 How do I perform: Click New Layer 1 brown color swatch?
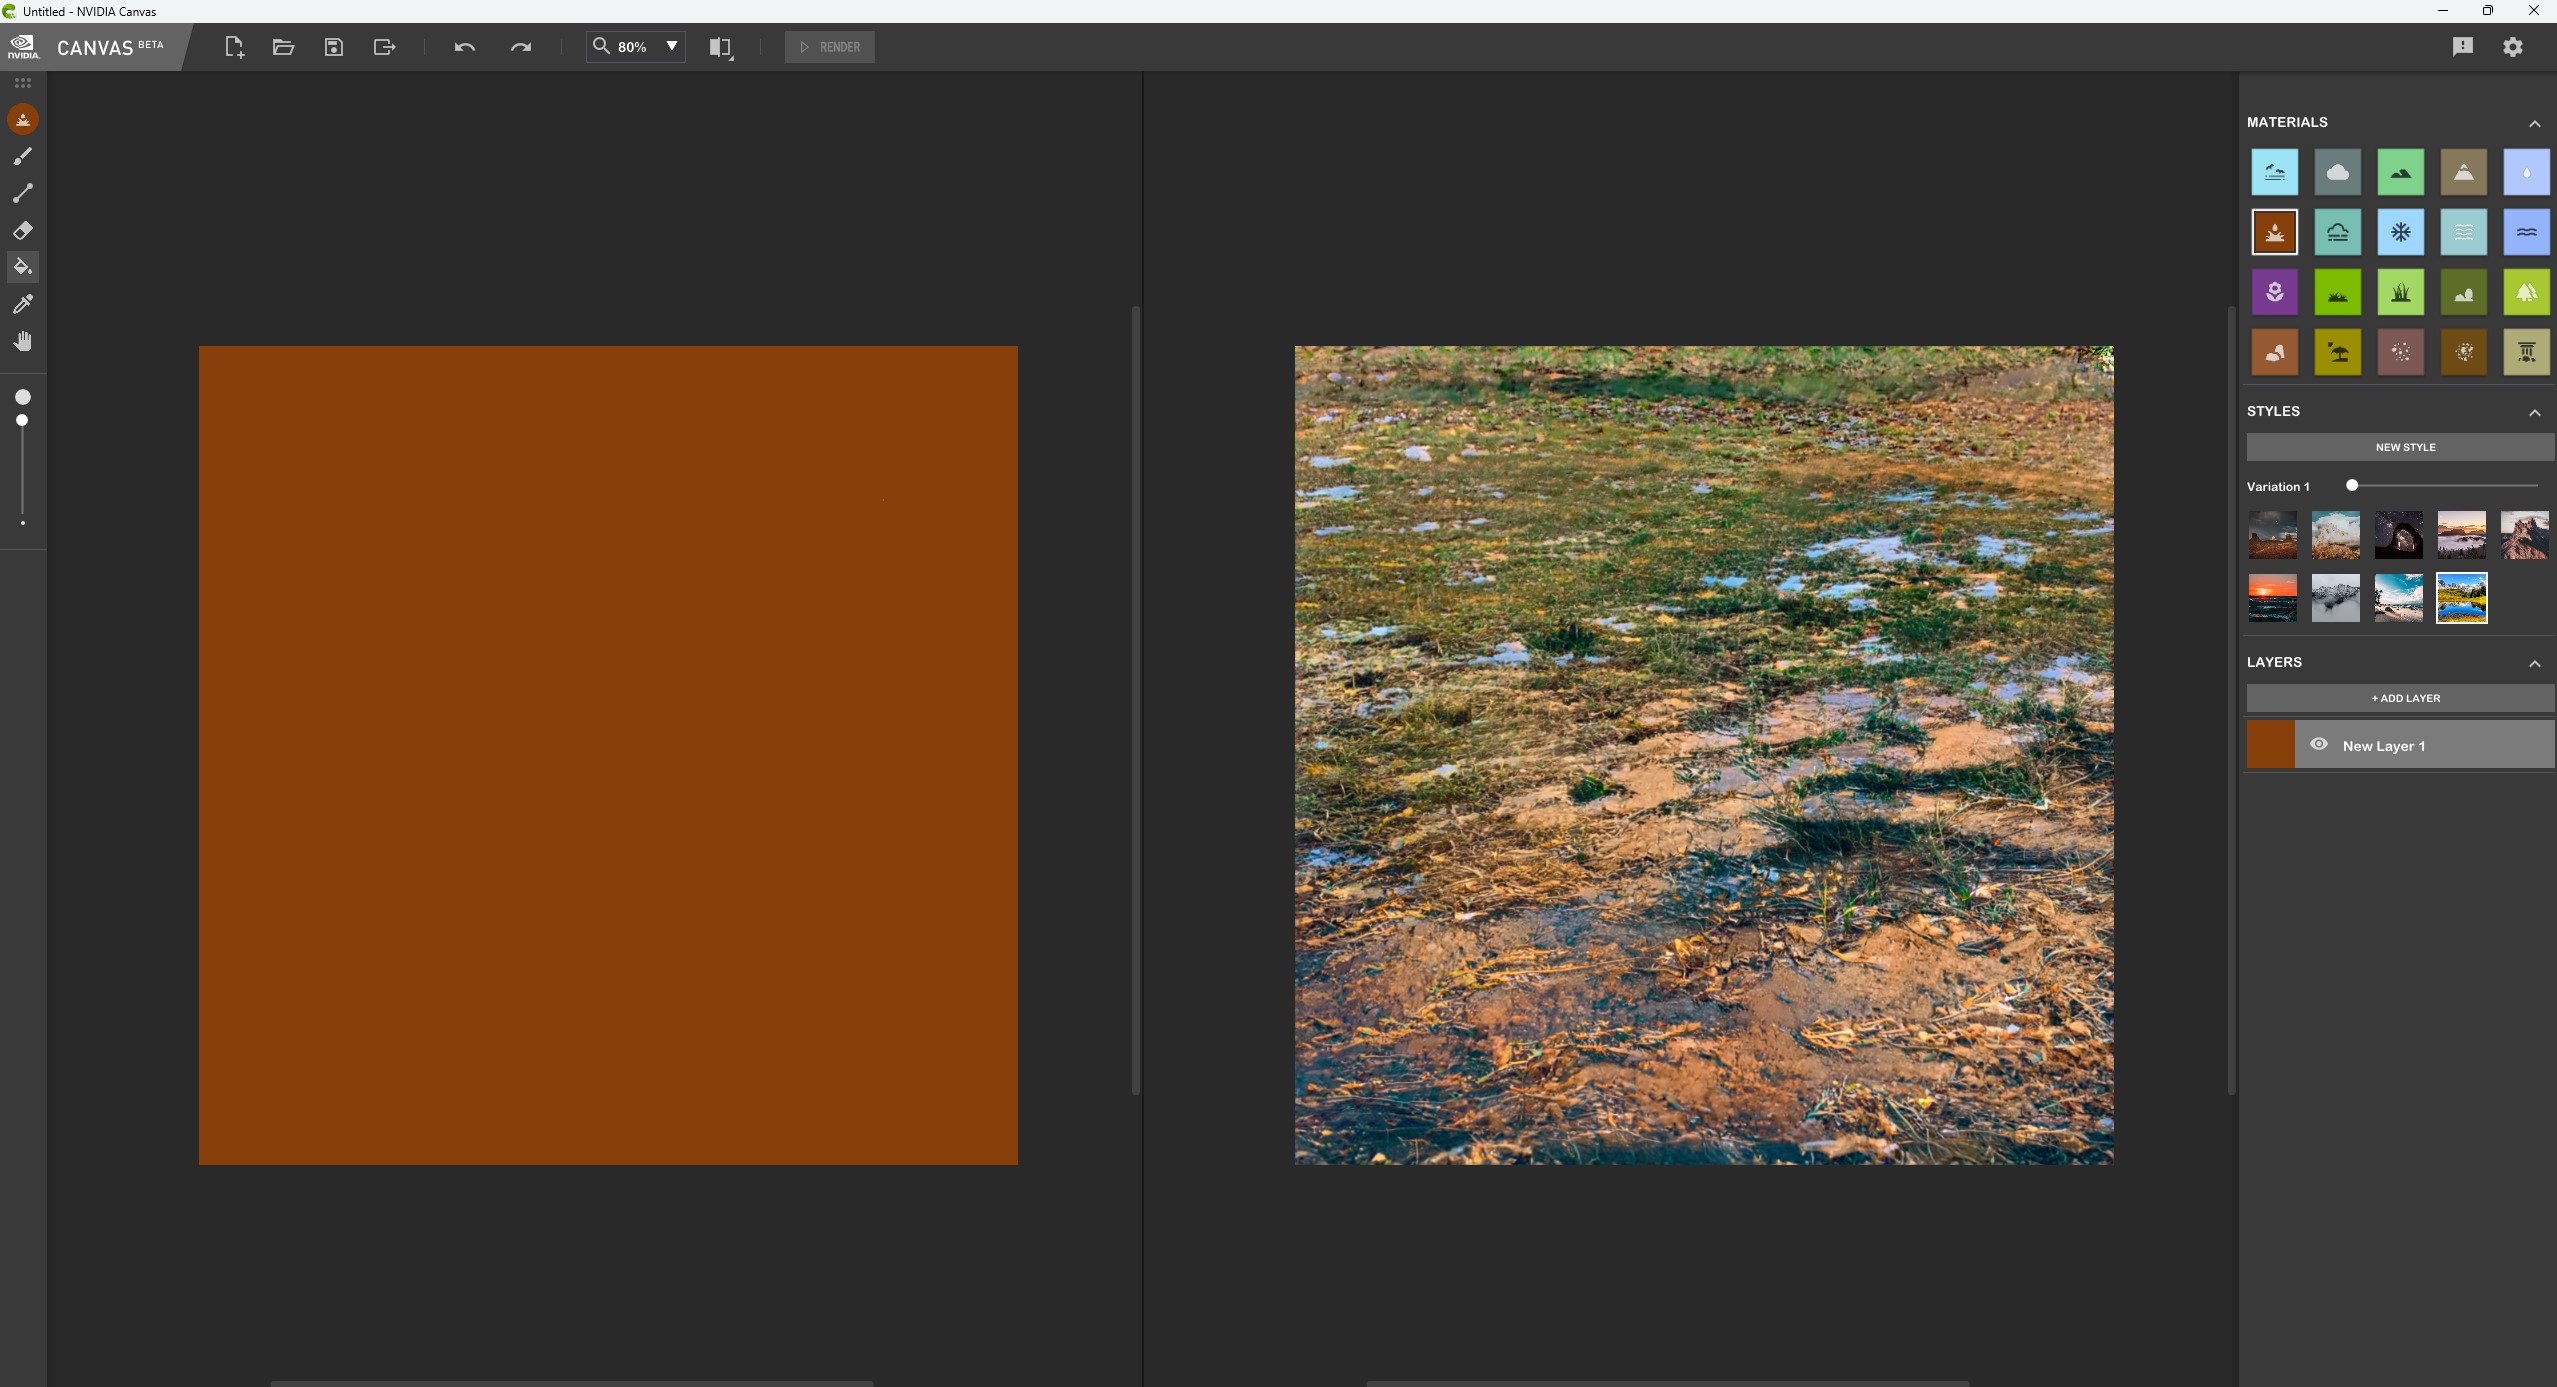[x=2271, y=745]
